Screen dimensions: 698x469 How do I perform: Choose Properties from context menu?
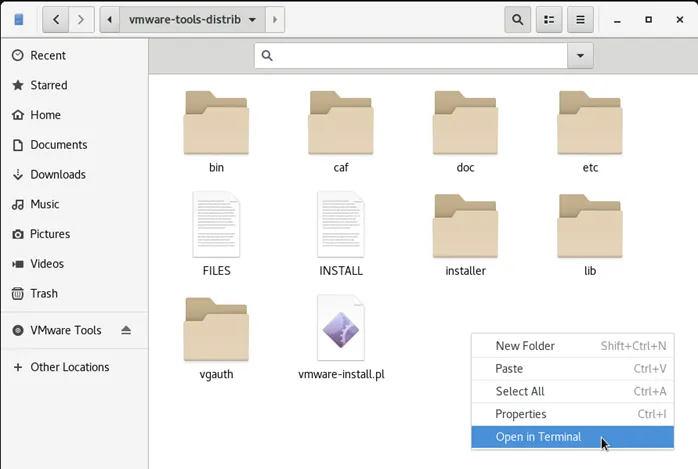tap(572, 414)
